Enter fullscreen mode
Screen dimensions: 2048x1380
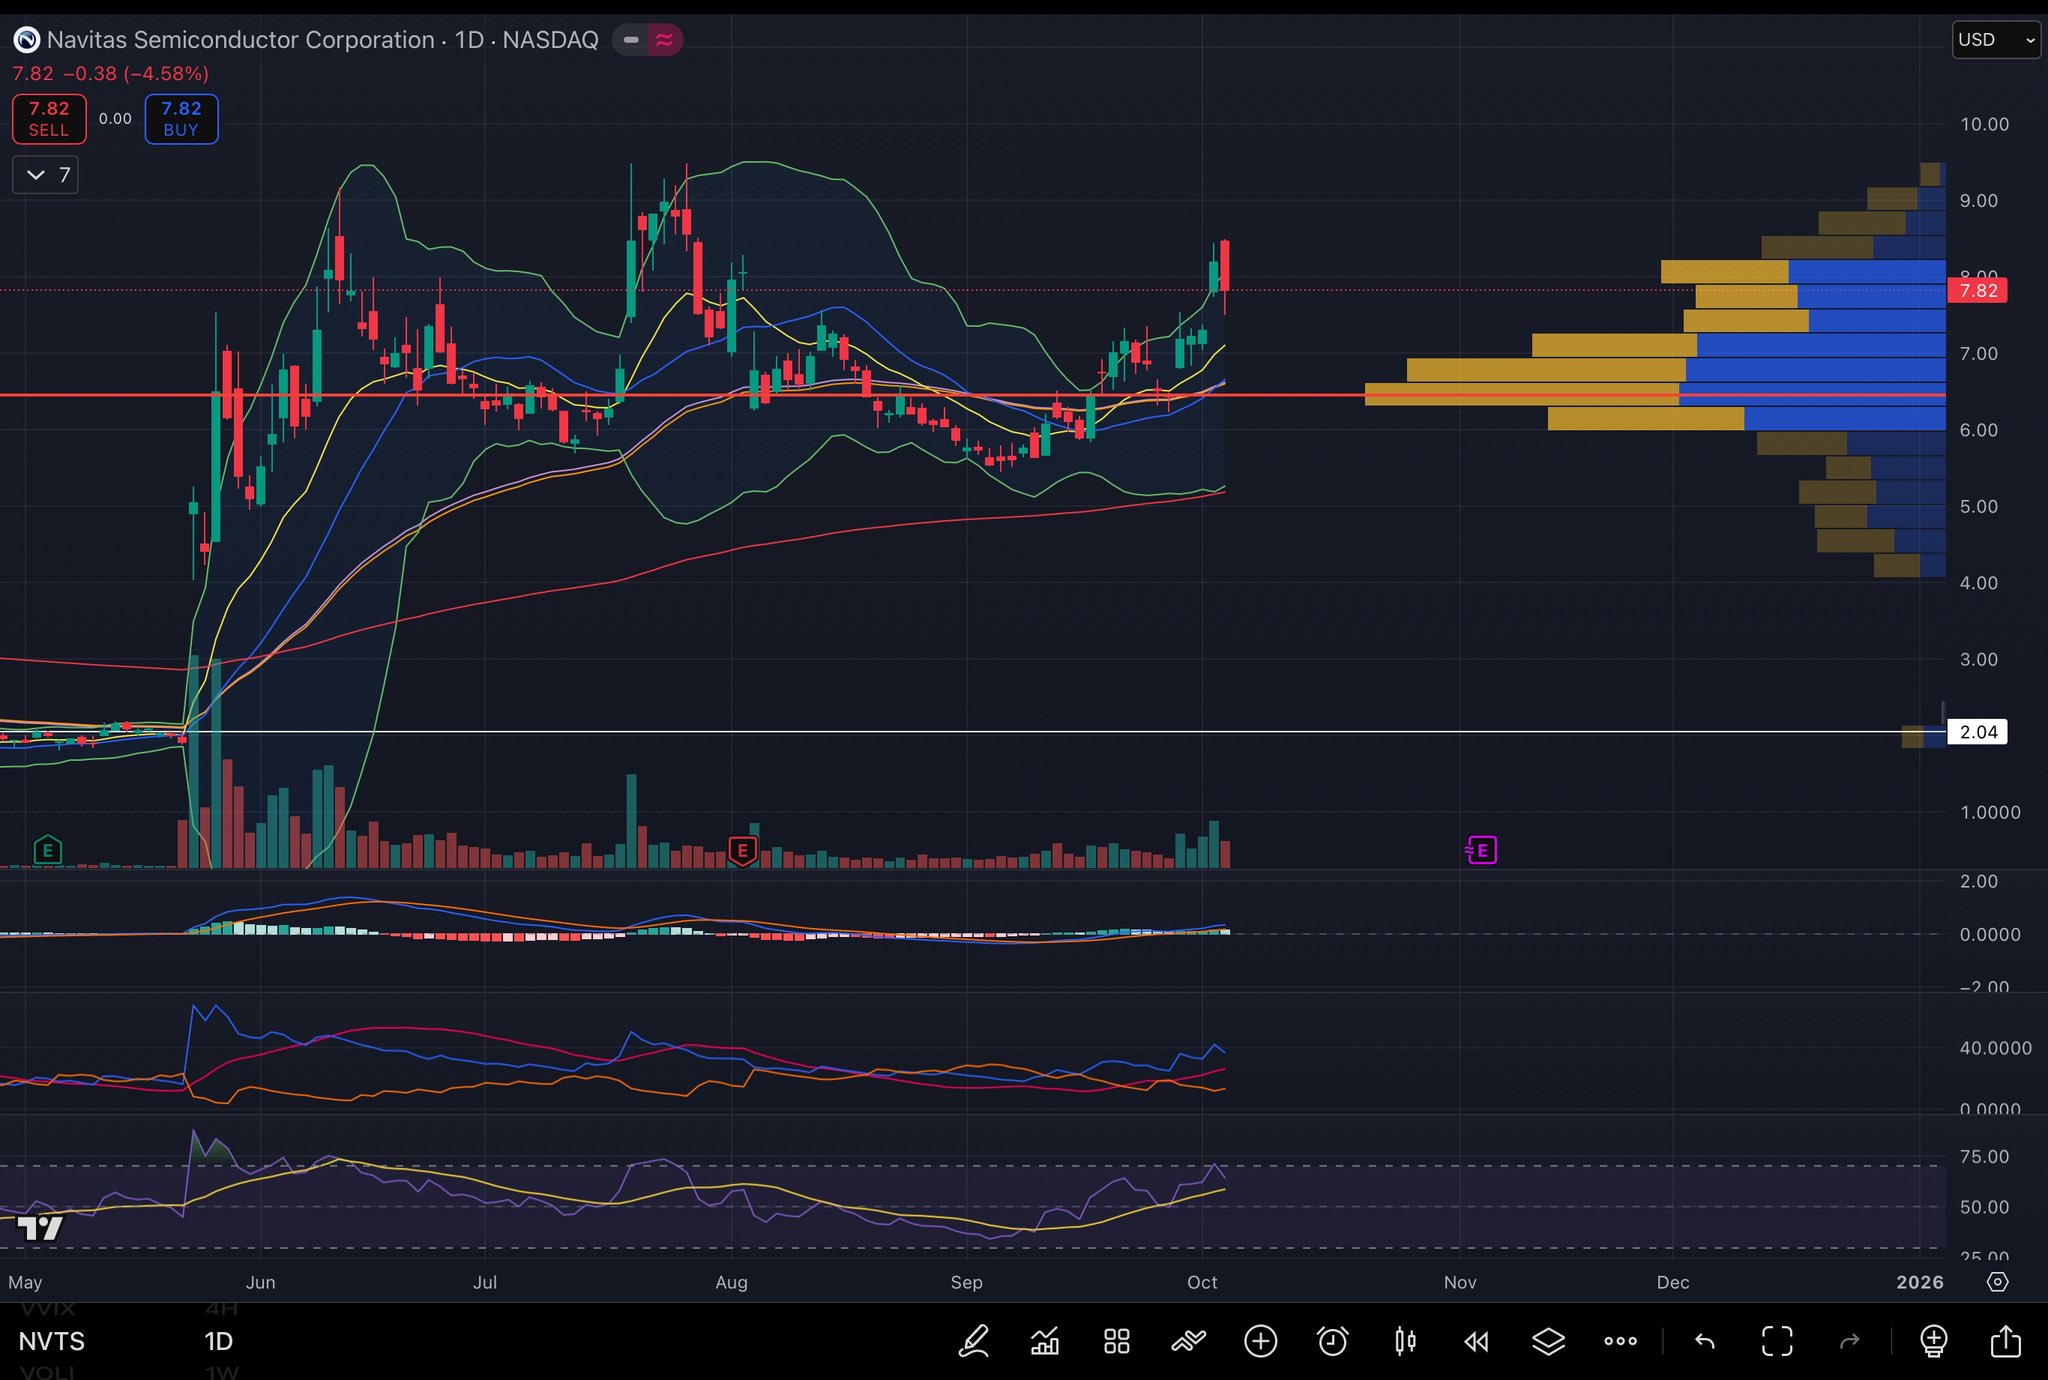[1777, 1341]
